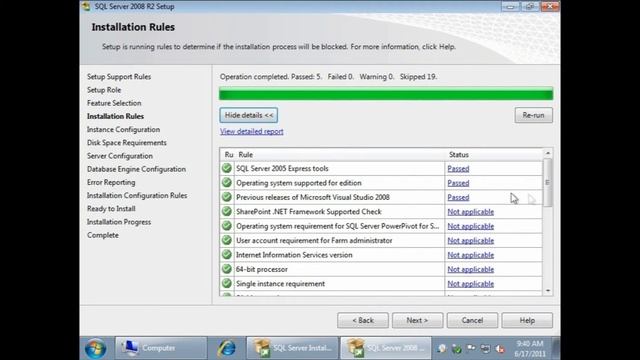
Task: Select Feature Selection step
Action: [x=114, y=103]
